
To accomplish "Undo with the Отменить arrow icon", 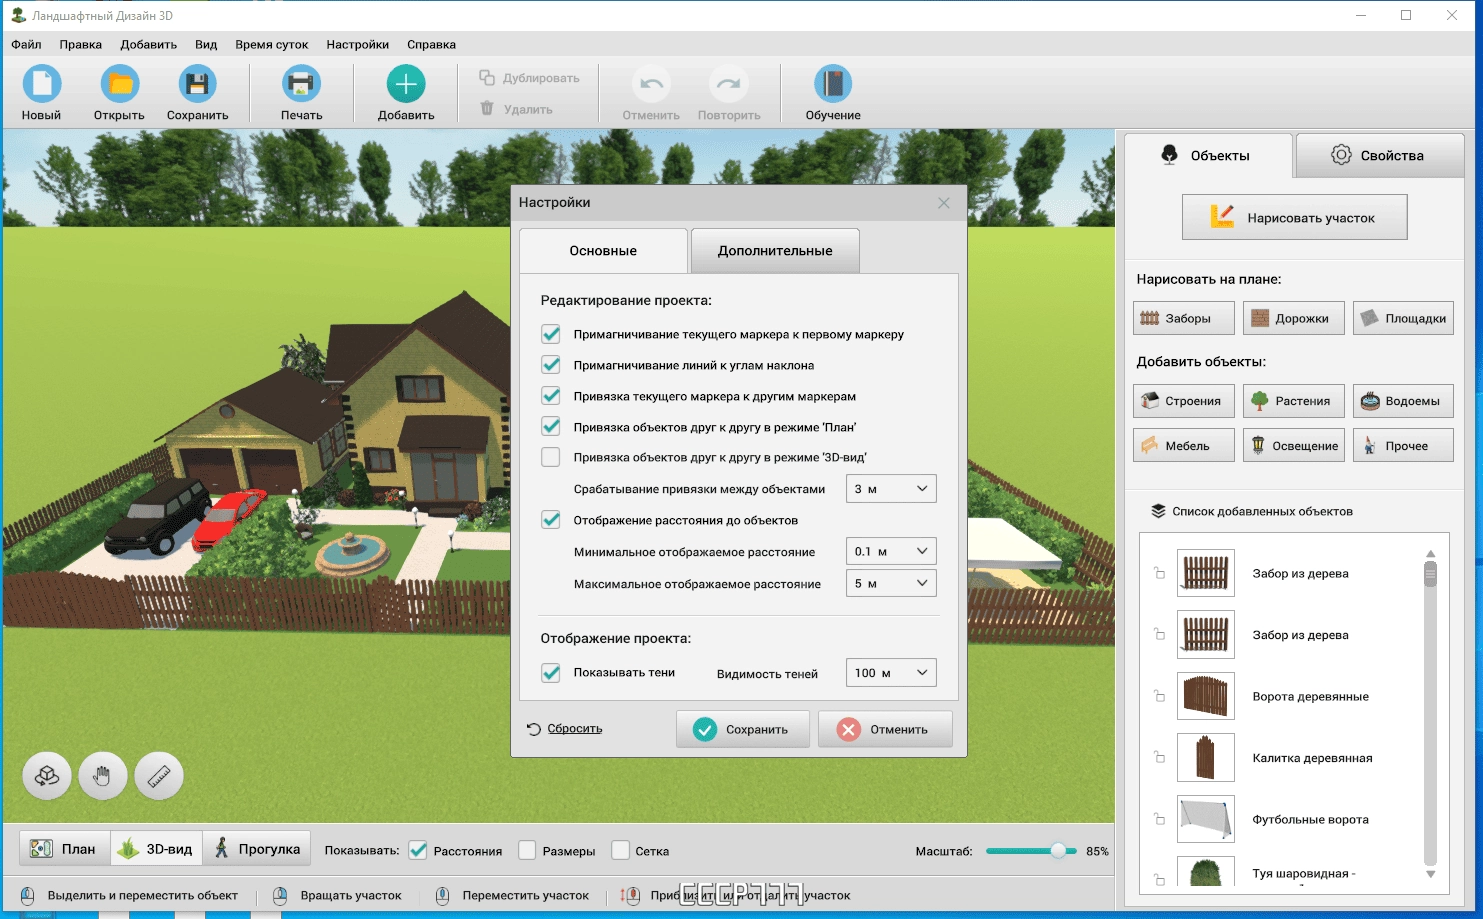I will pos(651,84).
